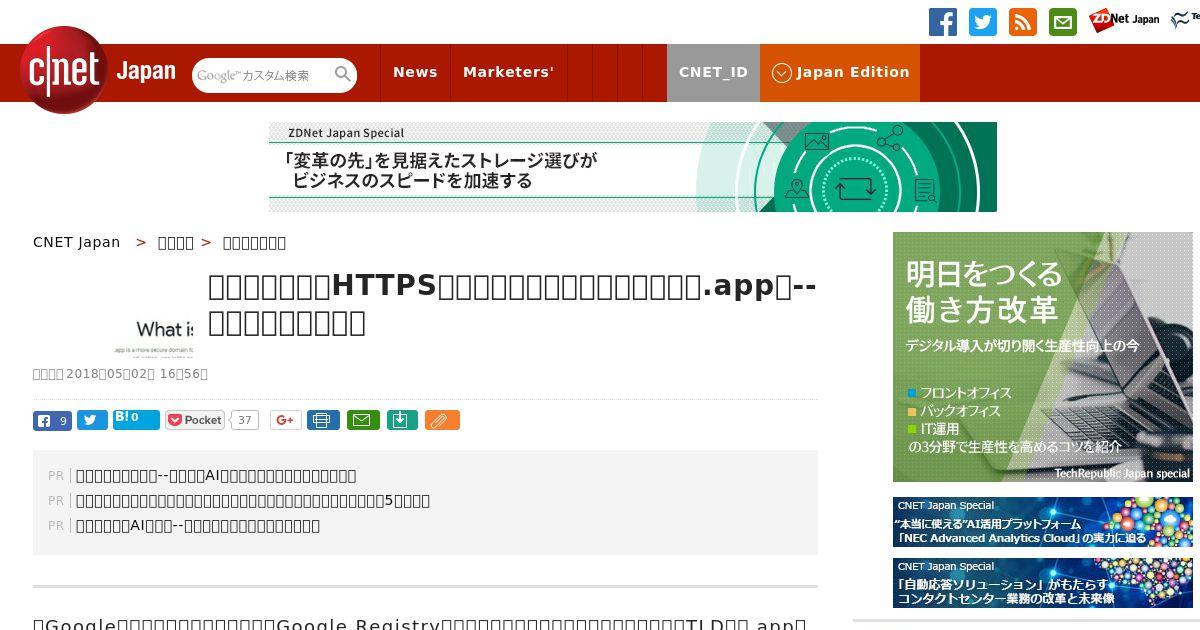Save article with teal download icon

402,420
